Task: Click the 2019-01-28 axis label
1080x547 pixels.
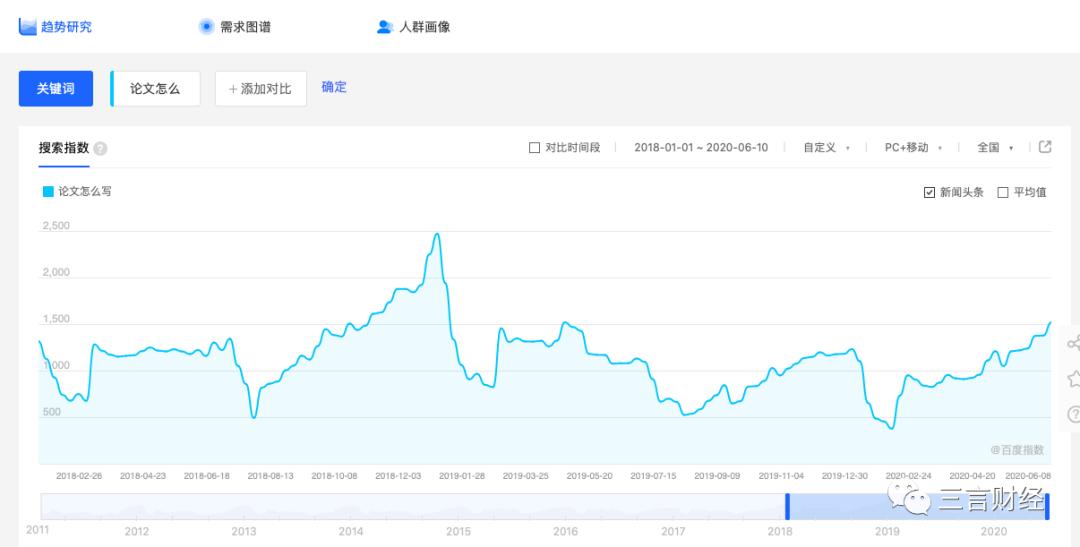Action: 461,476
